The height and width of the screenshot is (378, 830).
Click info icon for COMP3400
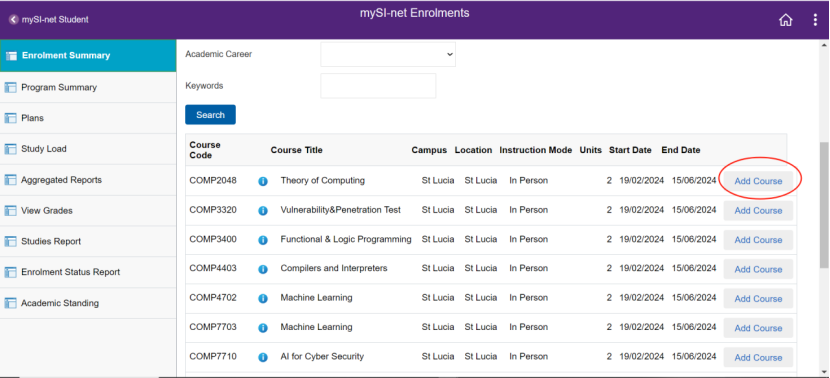pyautogui.click(x=263, y=240)
